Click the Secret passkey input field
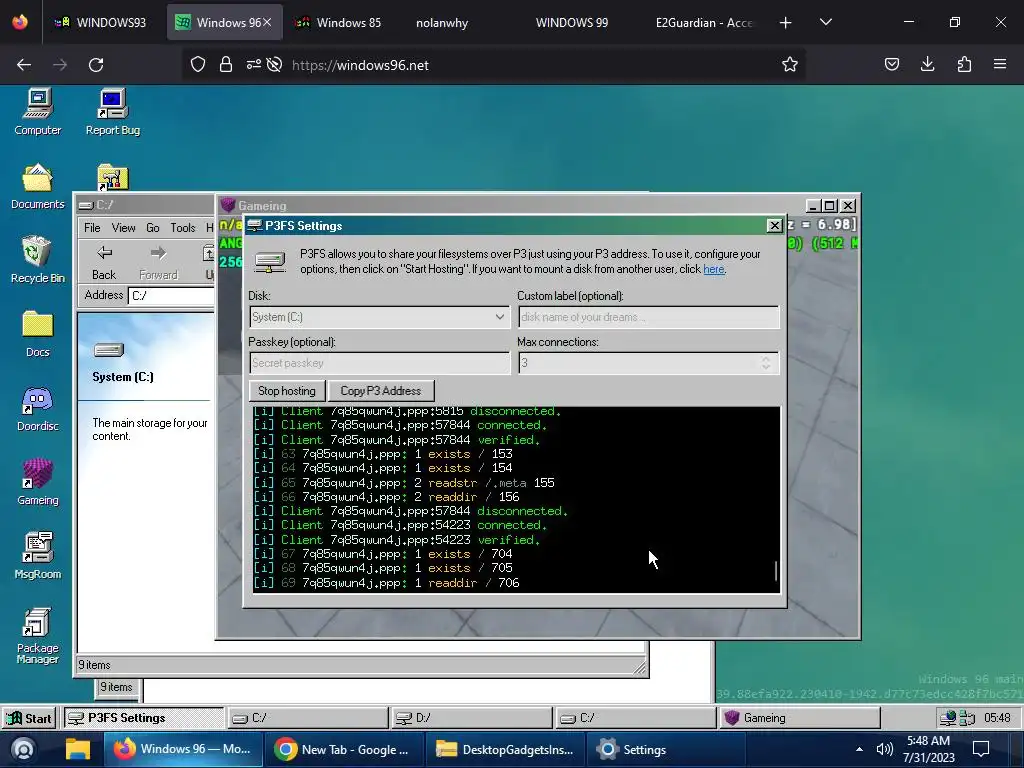This screenshot has height=768, width=1024. coord(379,363)
